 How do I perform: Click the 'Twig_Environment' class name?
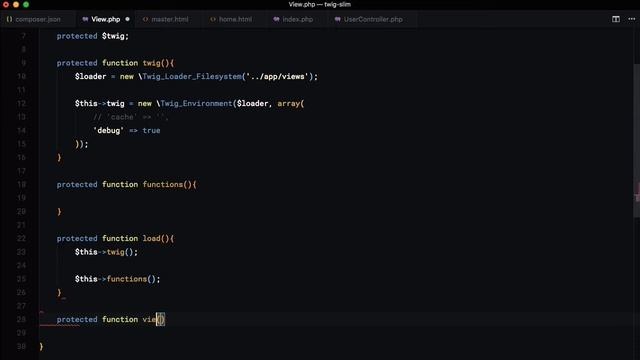coord(196,103)
